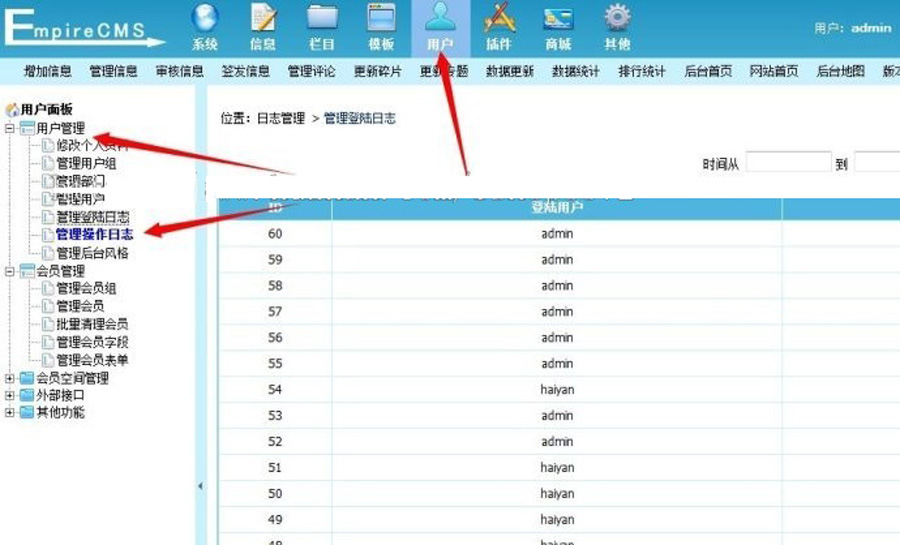Click the 管理登陆日志 breadcrumb link
Screen dimensions: 900x545
coord(359,118)
